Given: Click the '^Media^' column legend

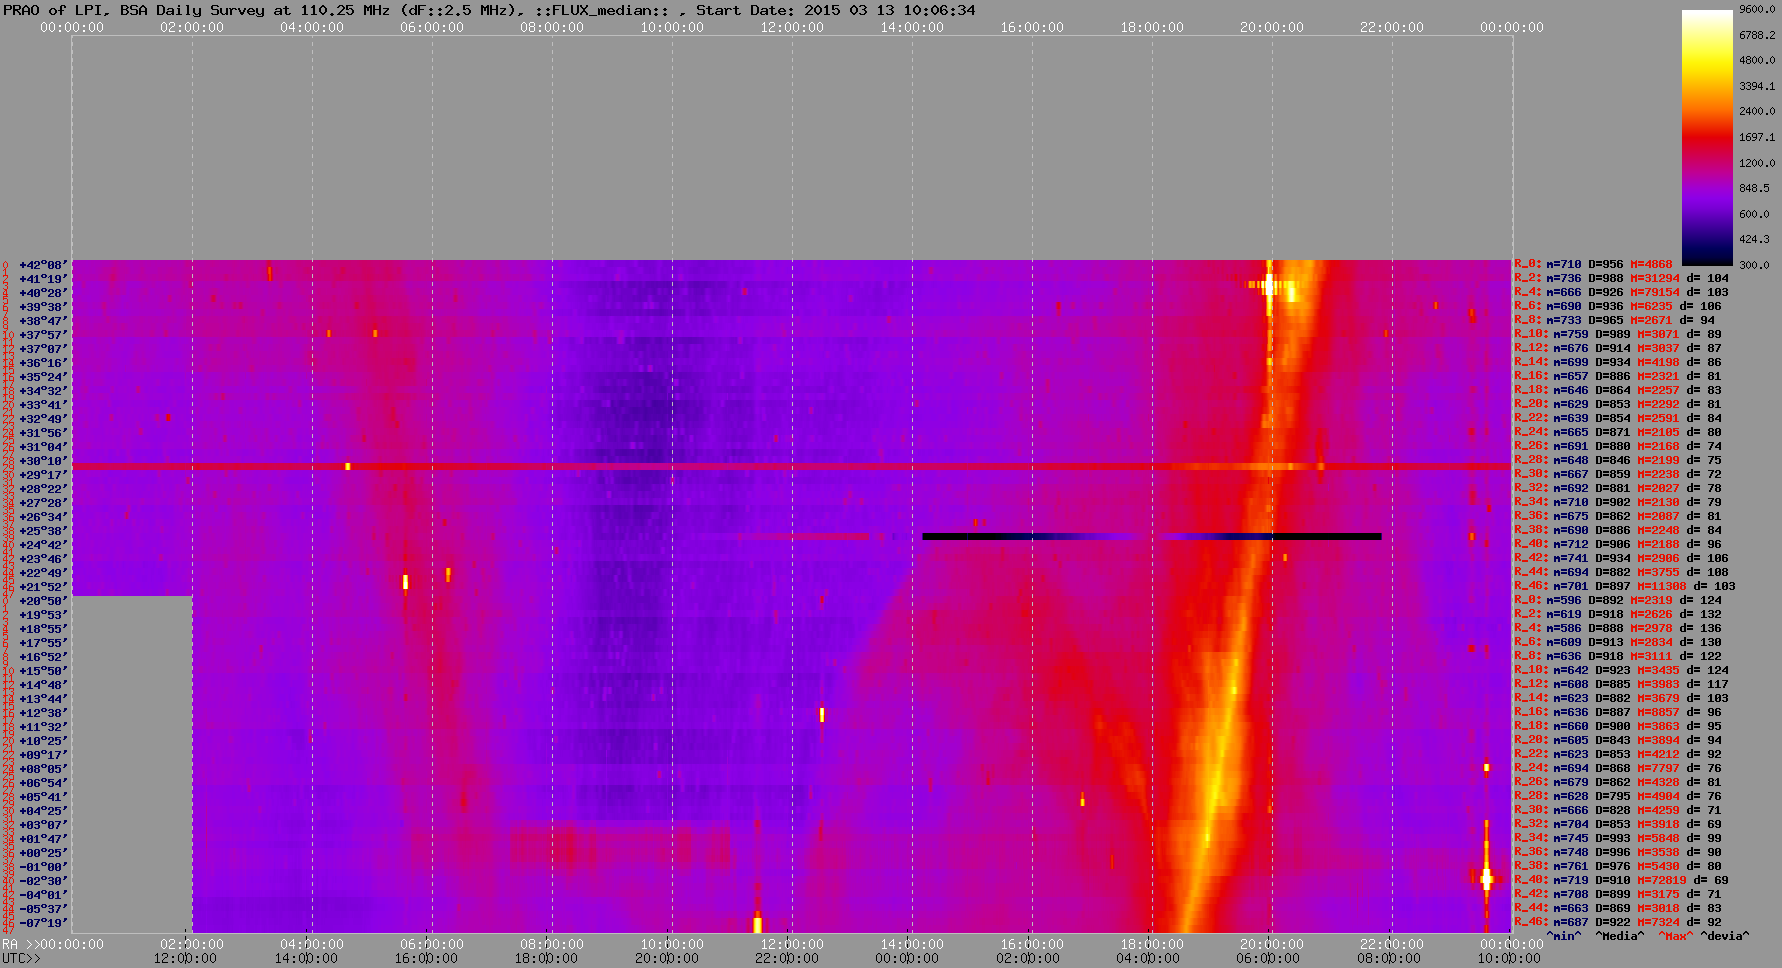Looking at the screenshot, I should 1619,936.
